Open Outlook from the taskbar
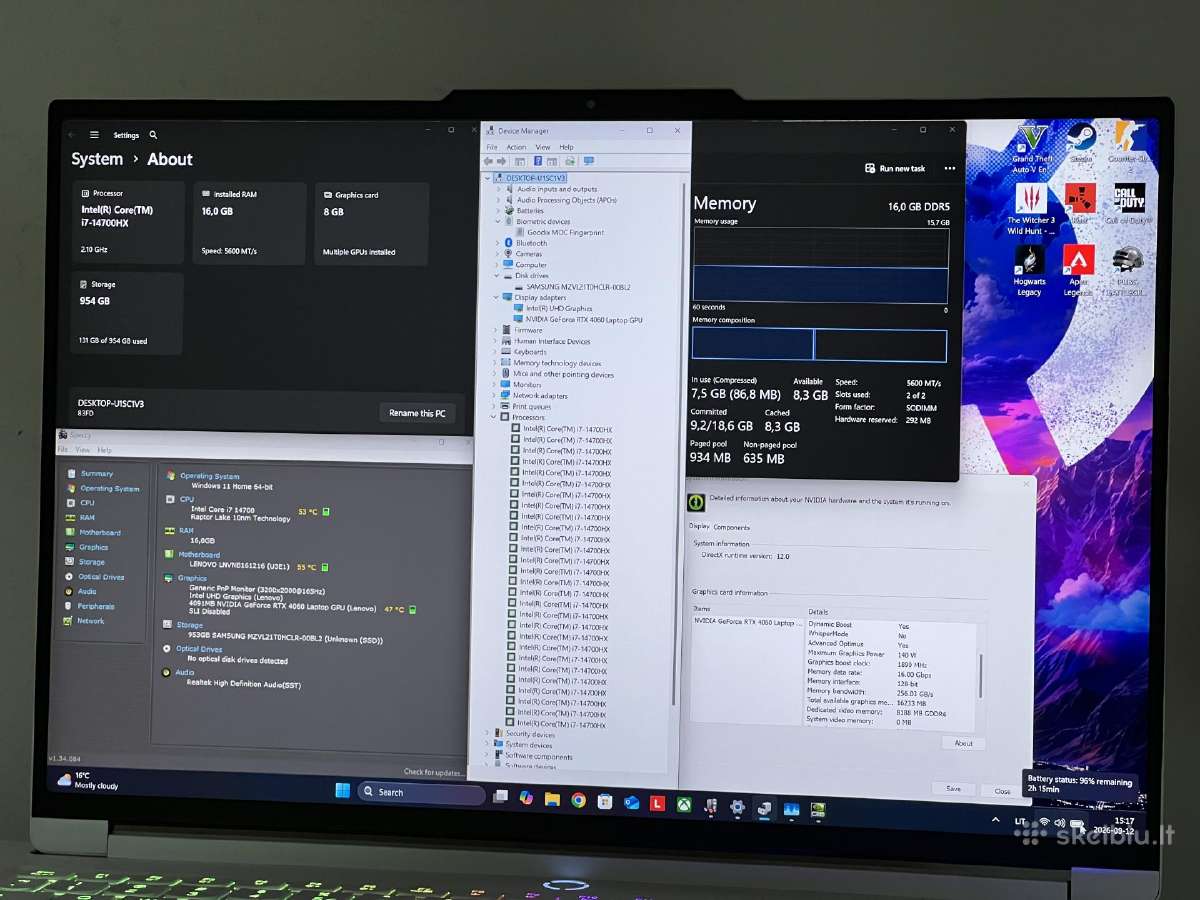The image size is (1200, 900). coord(631,802)
